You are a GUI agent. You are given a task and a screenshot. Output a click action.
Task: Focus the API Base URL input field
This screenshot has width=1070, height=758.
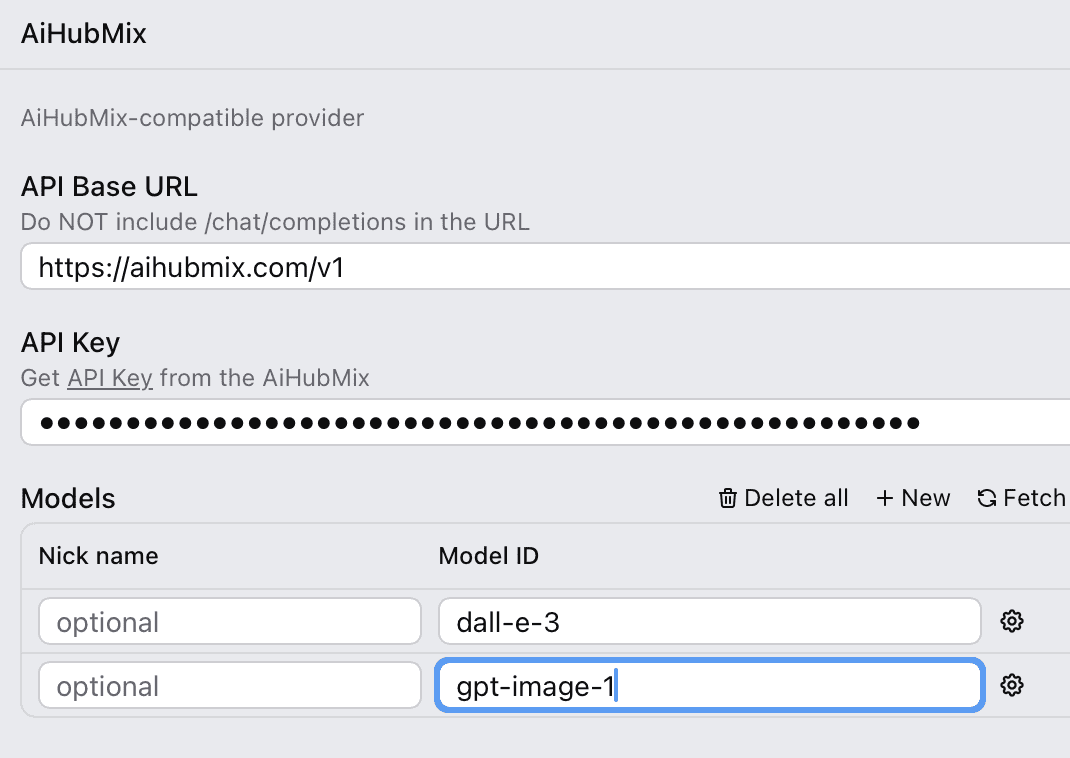click(x=540, y=268)
